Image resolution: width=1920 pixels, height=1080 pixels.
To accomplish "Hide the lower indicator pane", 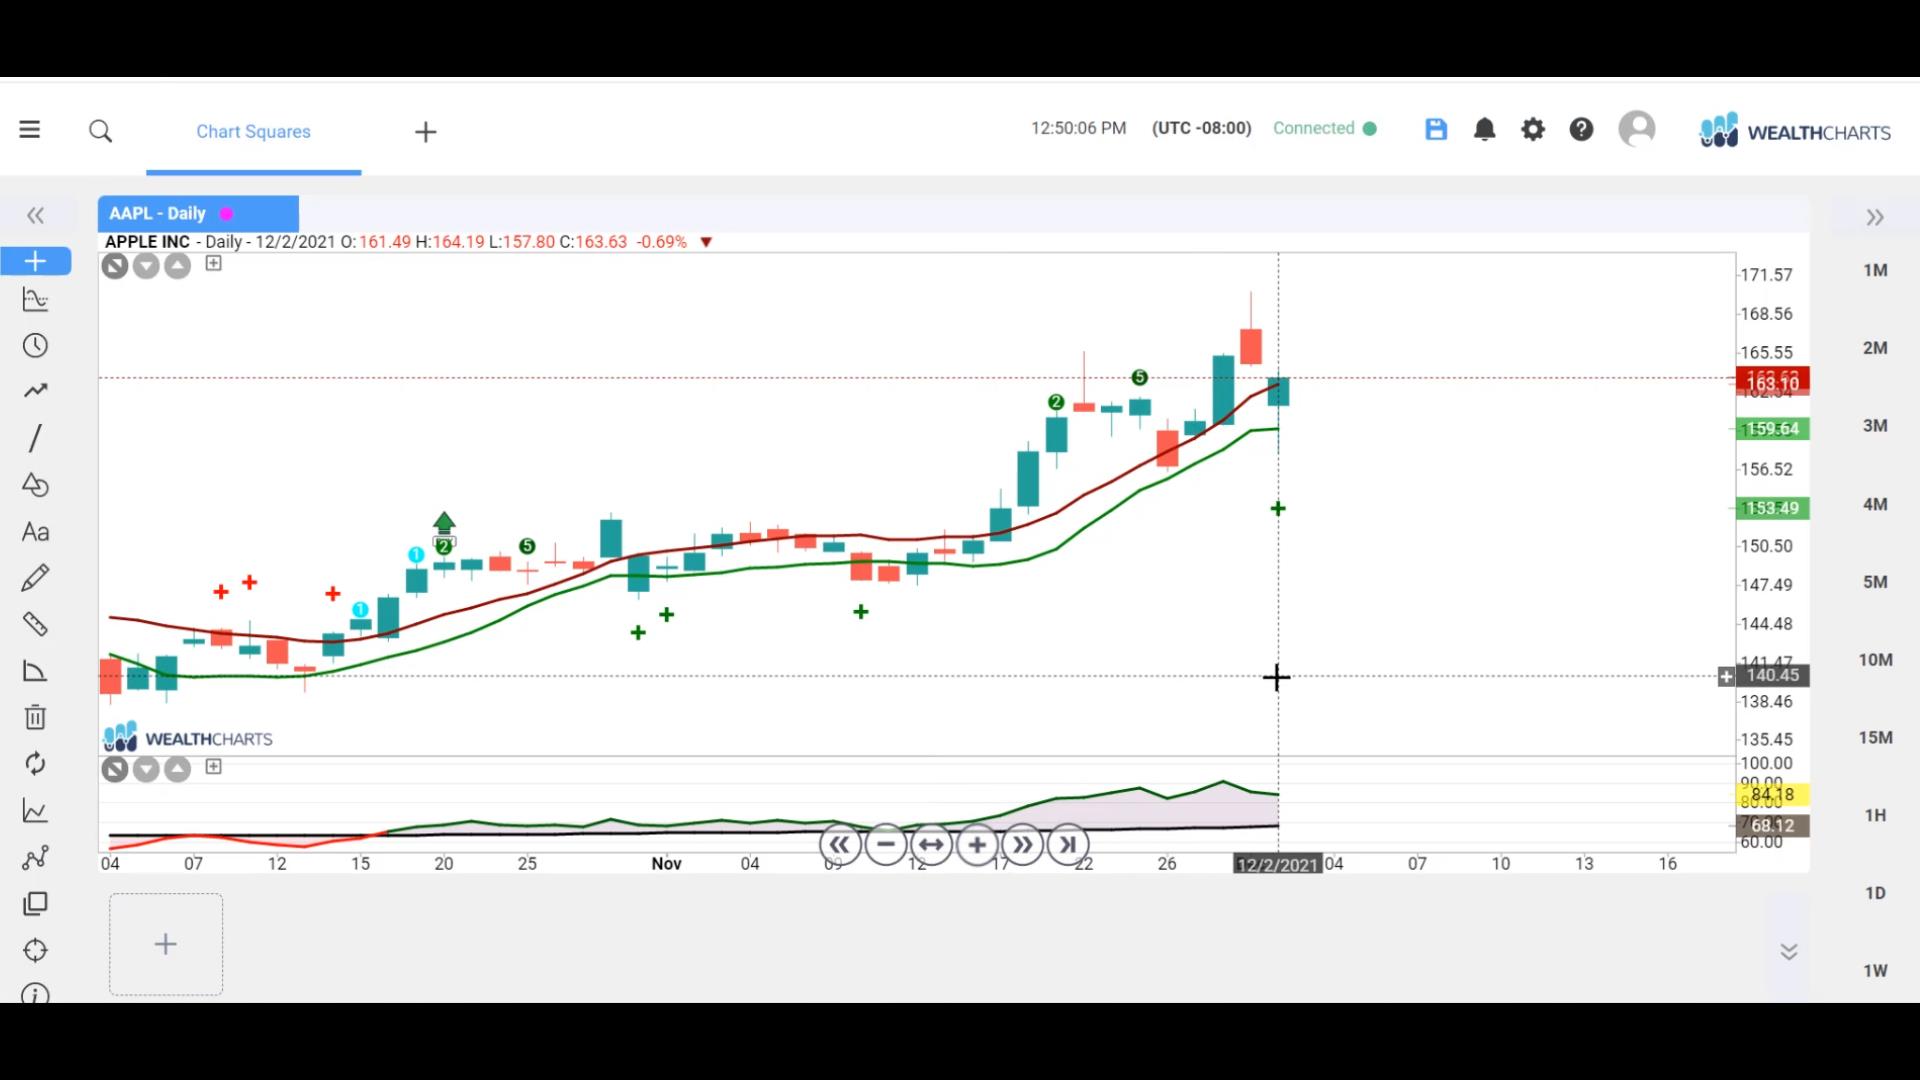I will click(115, 769).
